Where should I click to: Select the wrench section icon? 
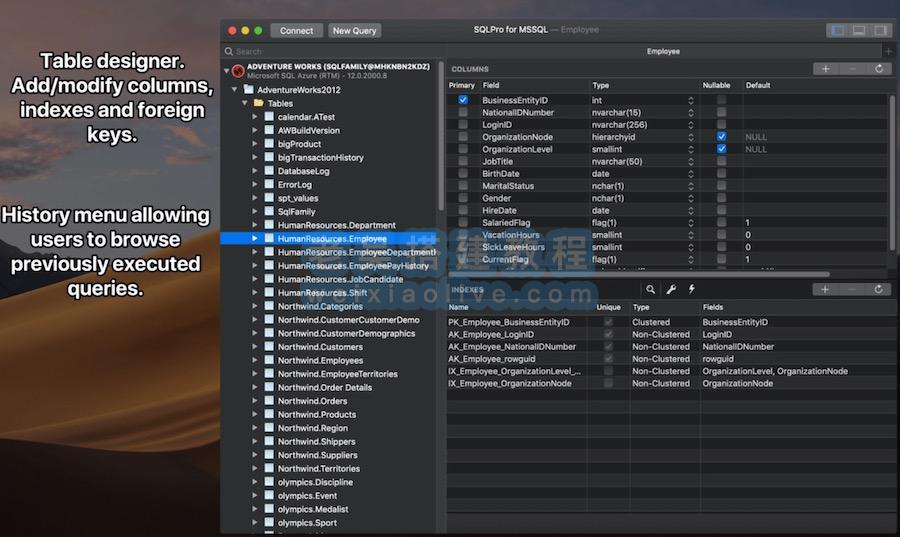coord(671,289)
